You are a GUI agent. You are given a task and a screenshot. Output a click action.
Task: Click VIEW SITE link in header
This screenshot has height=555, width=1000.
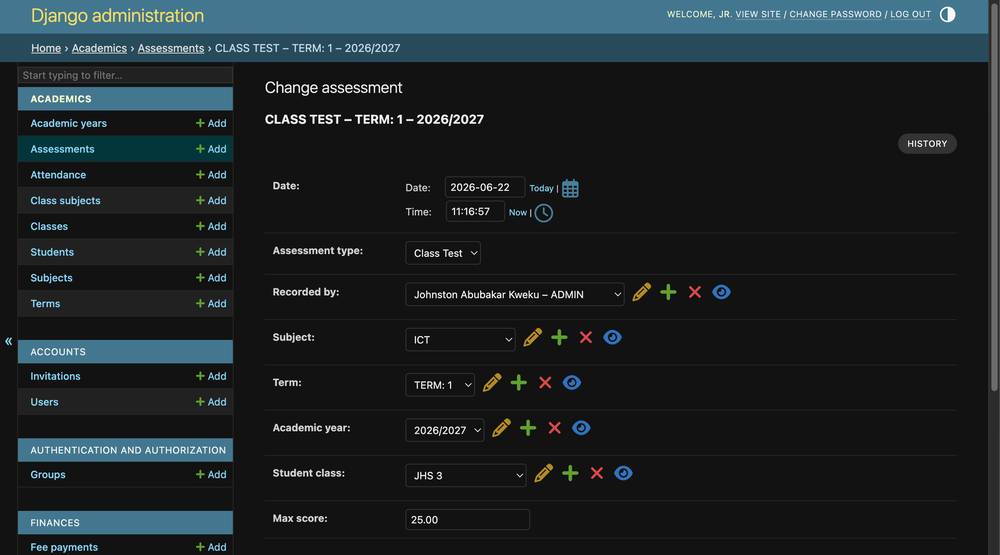(758, 14)
